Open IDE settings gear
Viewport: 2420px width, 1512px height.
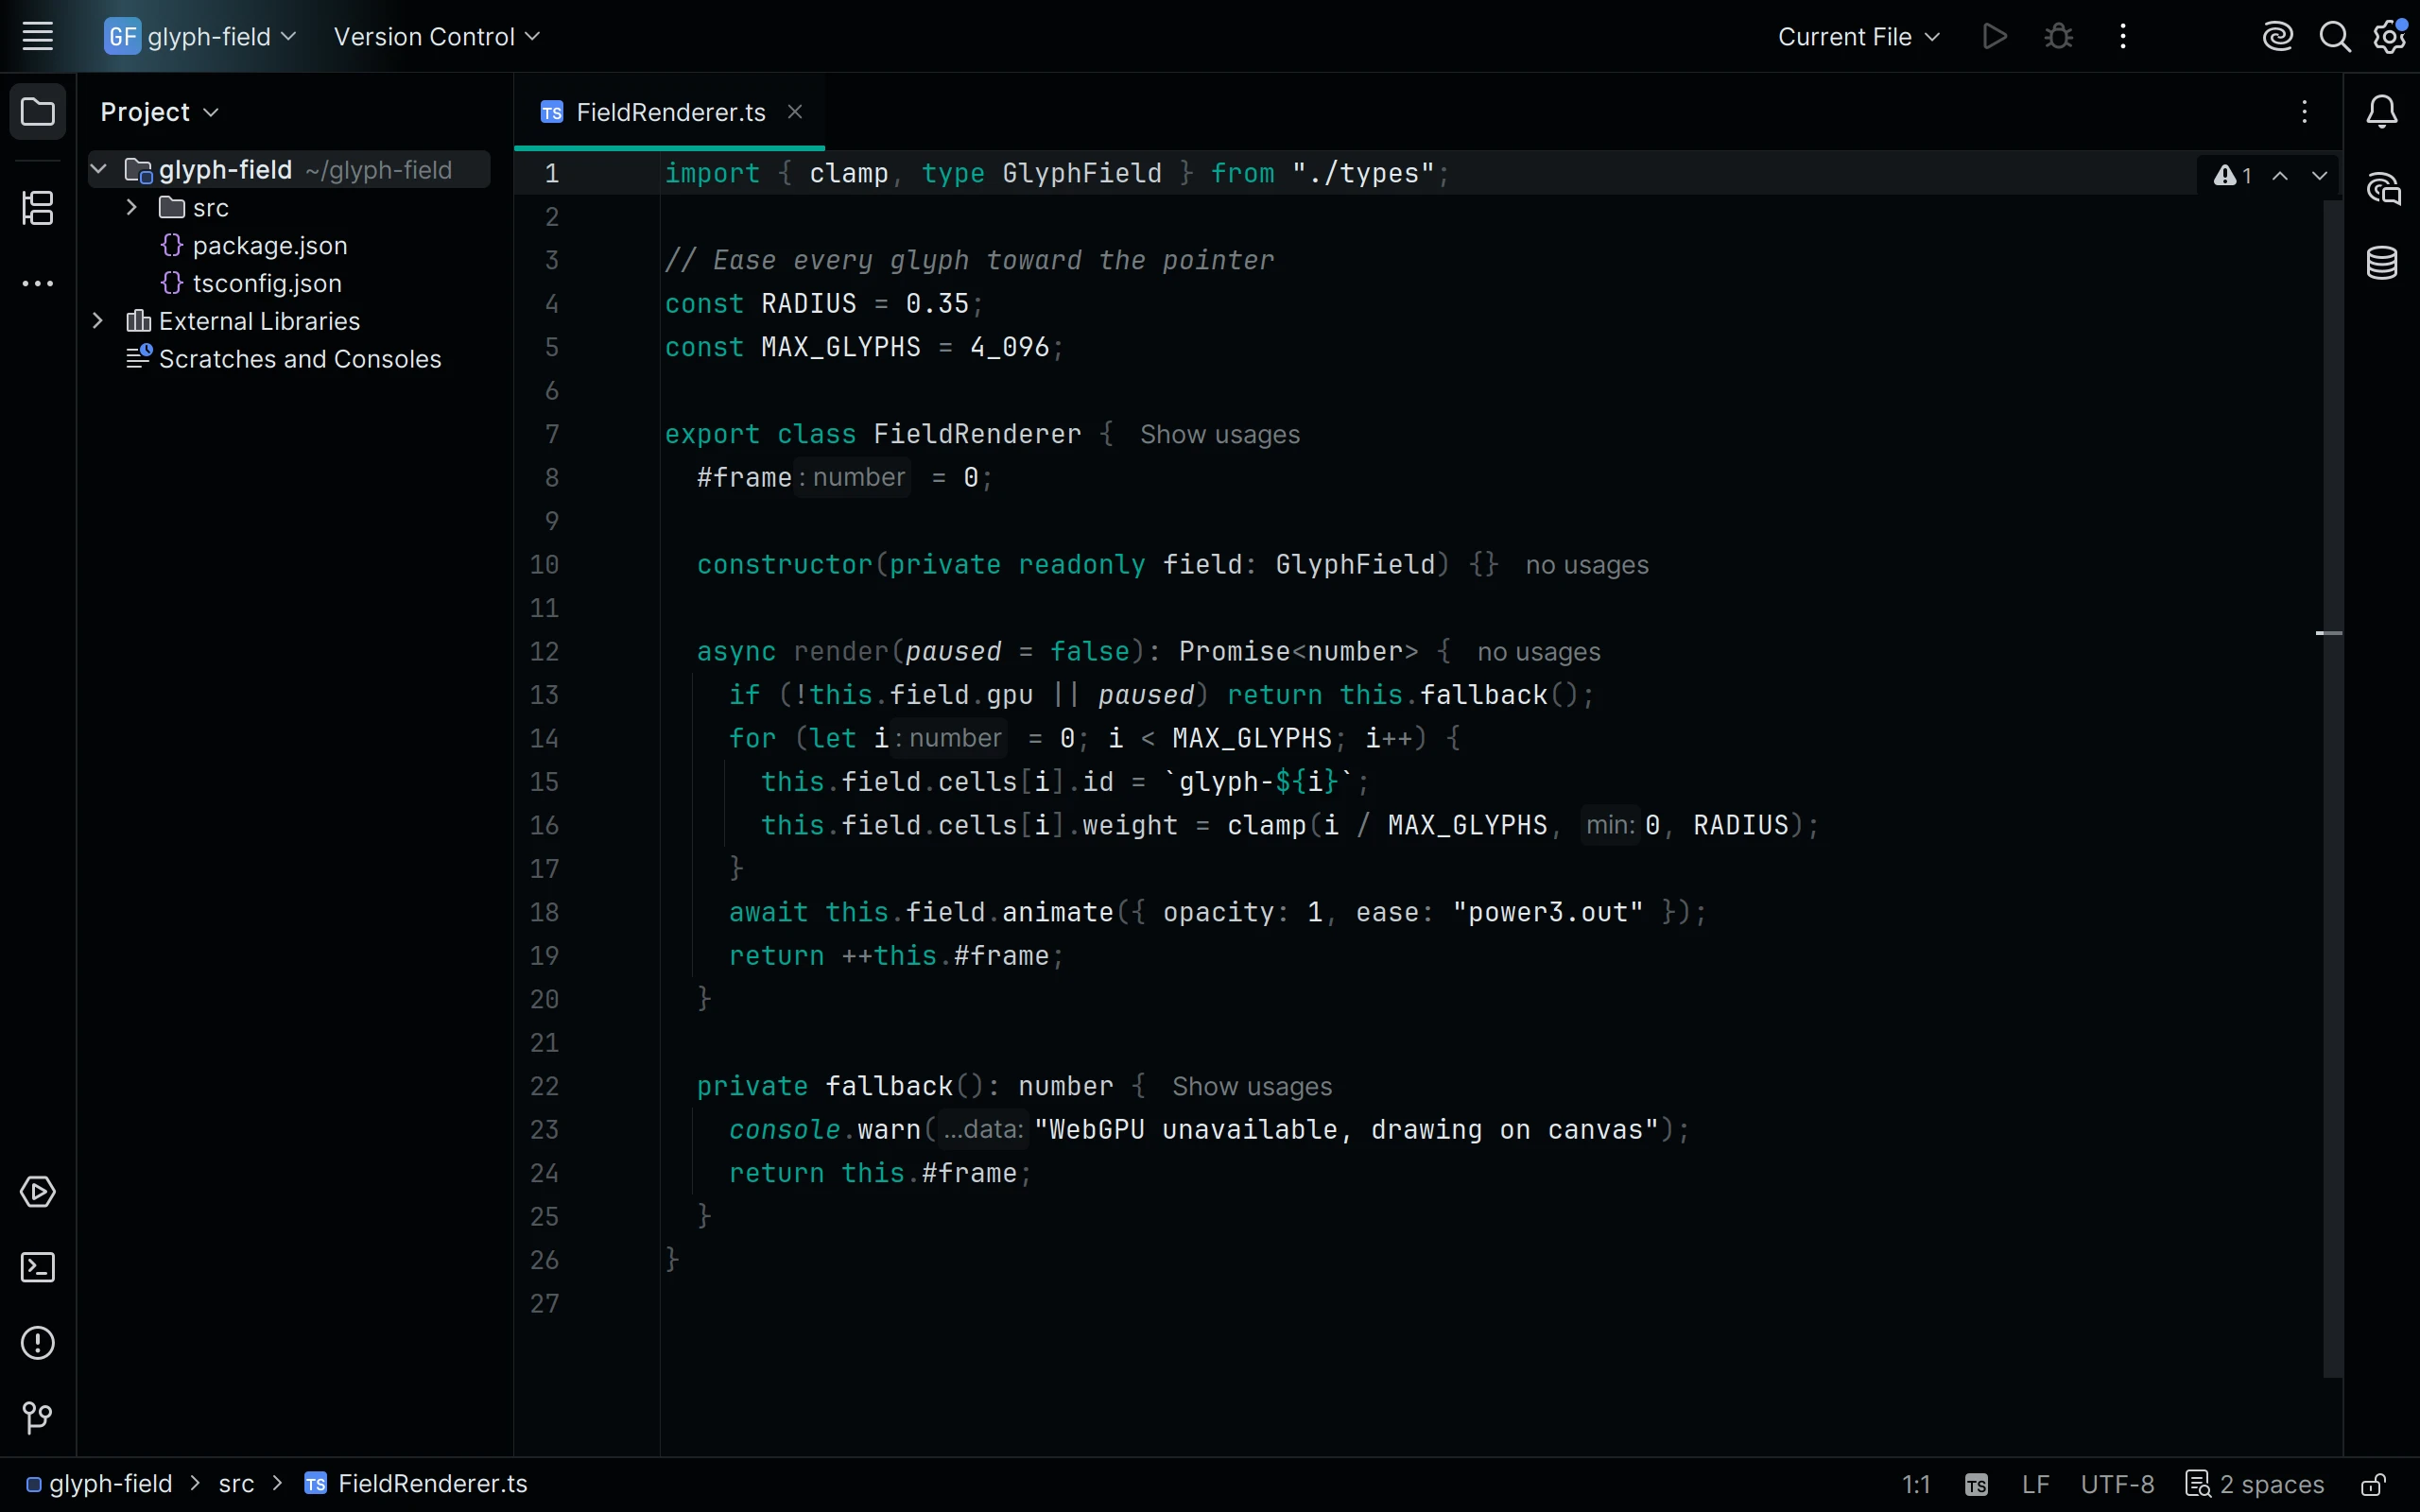2391,37
